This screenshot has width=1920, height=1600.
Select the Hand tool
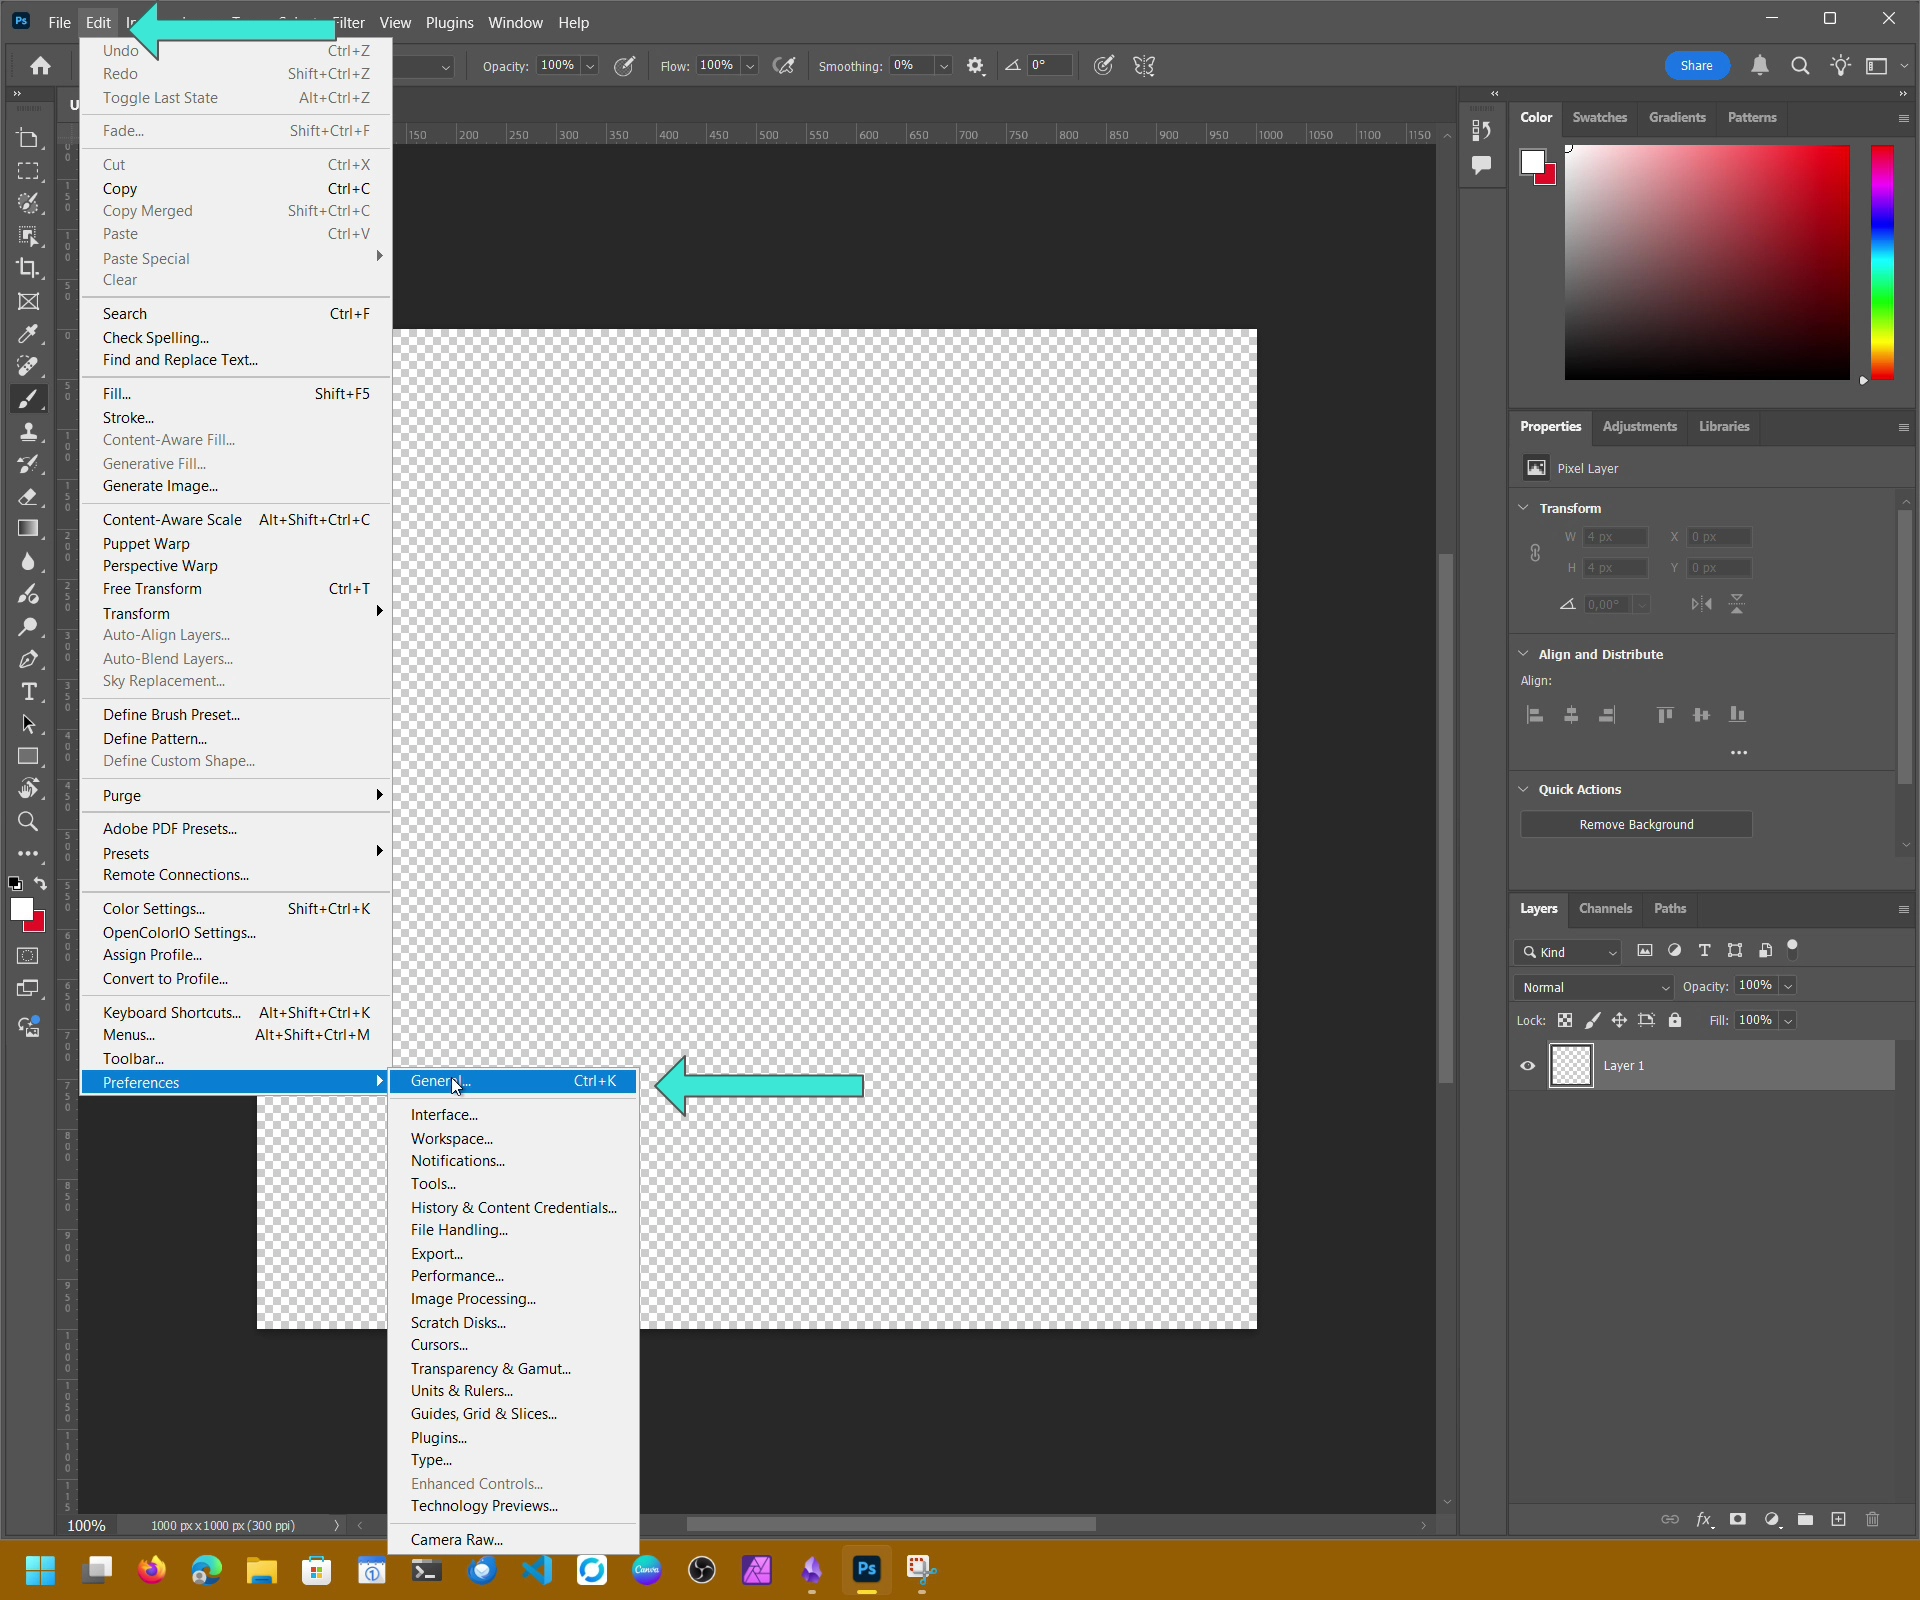(x=28, y=789)
